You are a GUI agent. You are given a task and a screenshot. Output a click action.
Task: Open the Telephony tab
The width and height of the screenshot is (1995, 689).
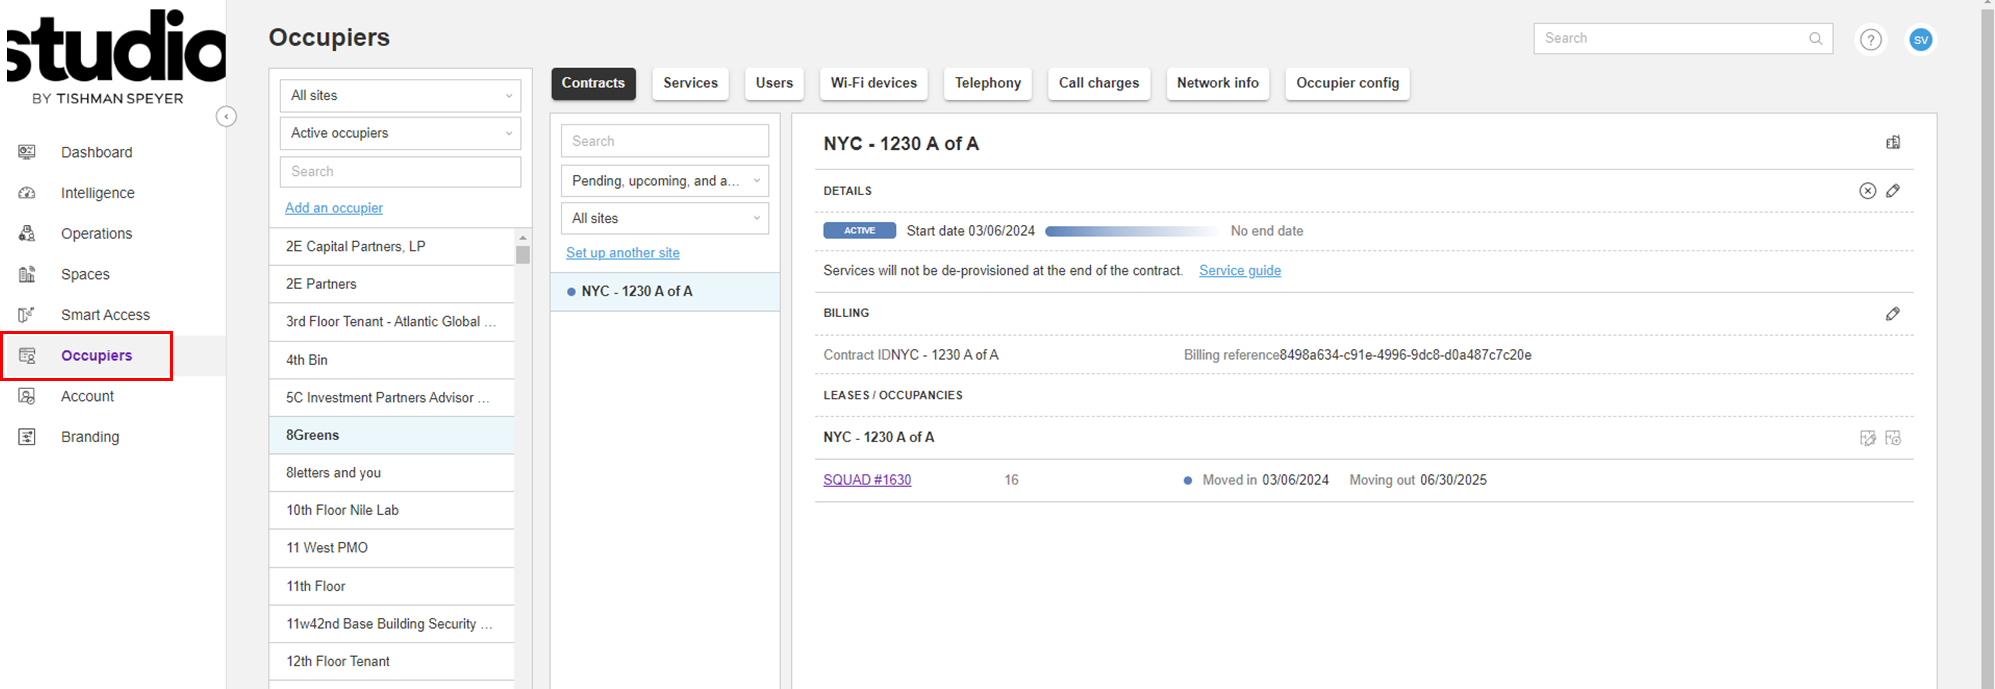tap(987, 83)
